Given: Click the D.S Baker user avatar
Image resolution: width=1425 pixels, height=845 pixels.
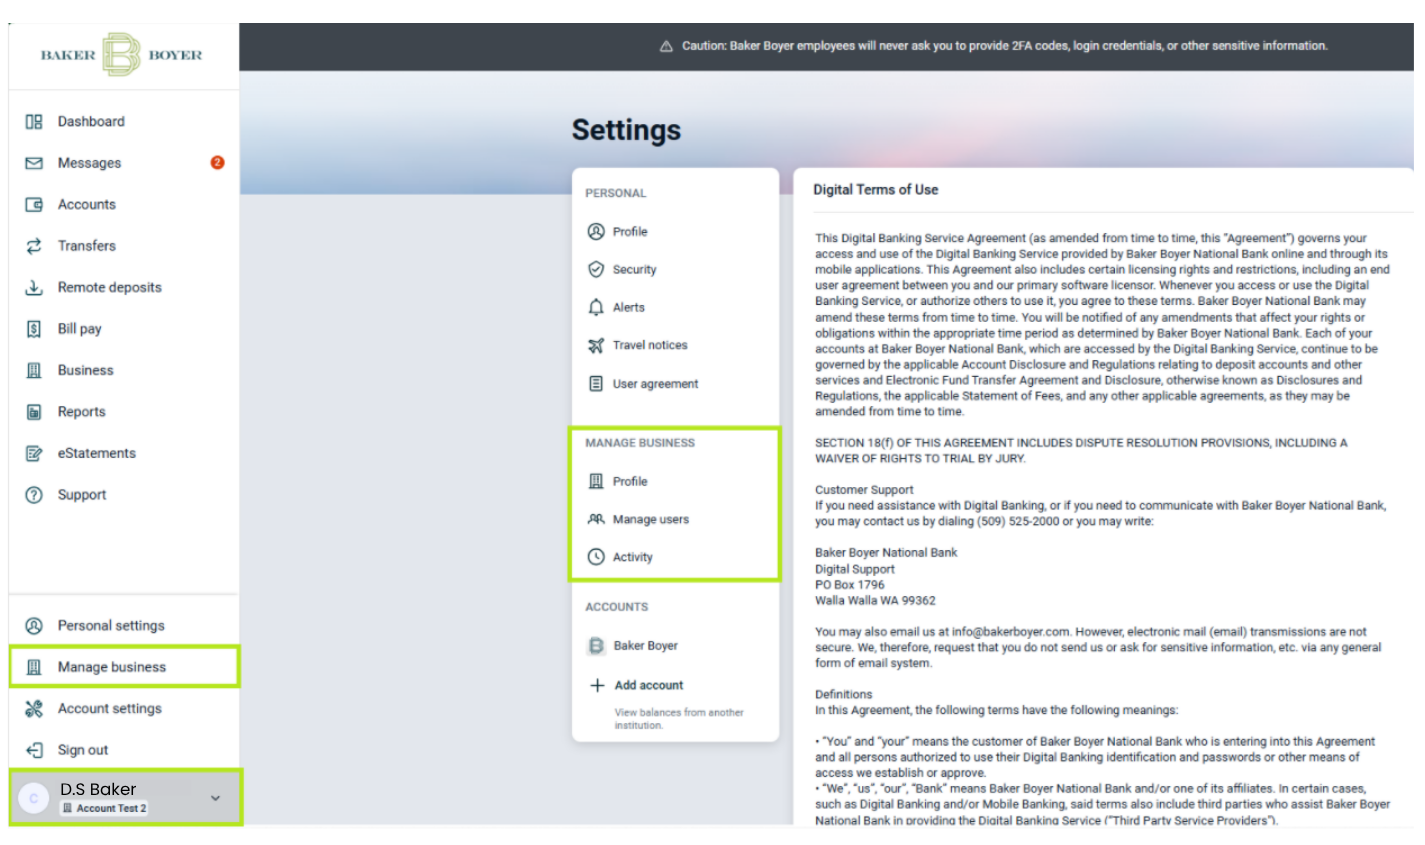Looking at the screenshot, I should pos(34,798).
